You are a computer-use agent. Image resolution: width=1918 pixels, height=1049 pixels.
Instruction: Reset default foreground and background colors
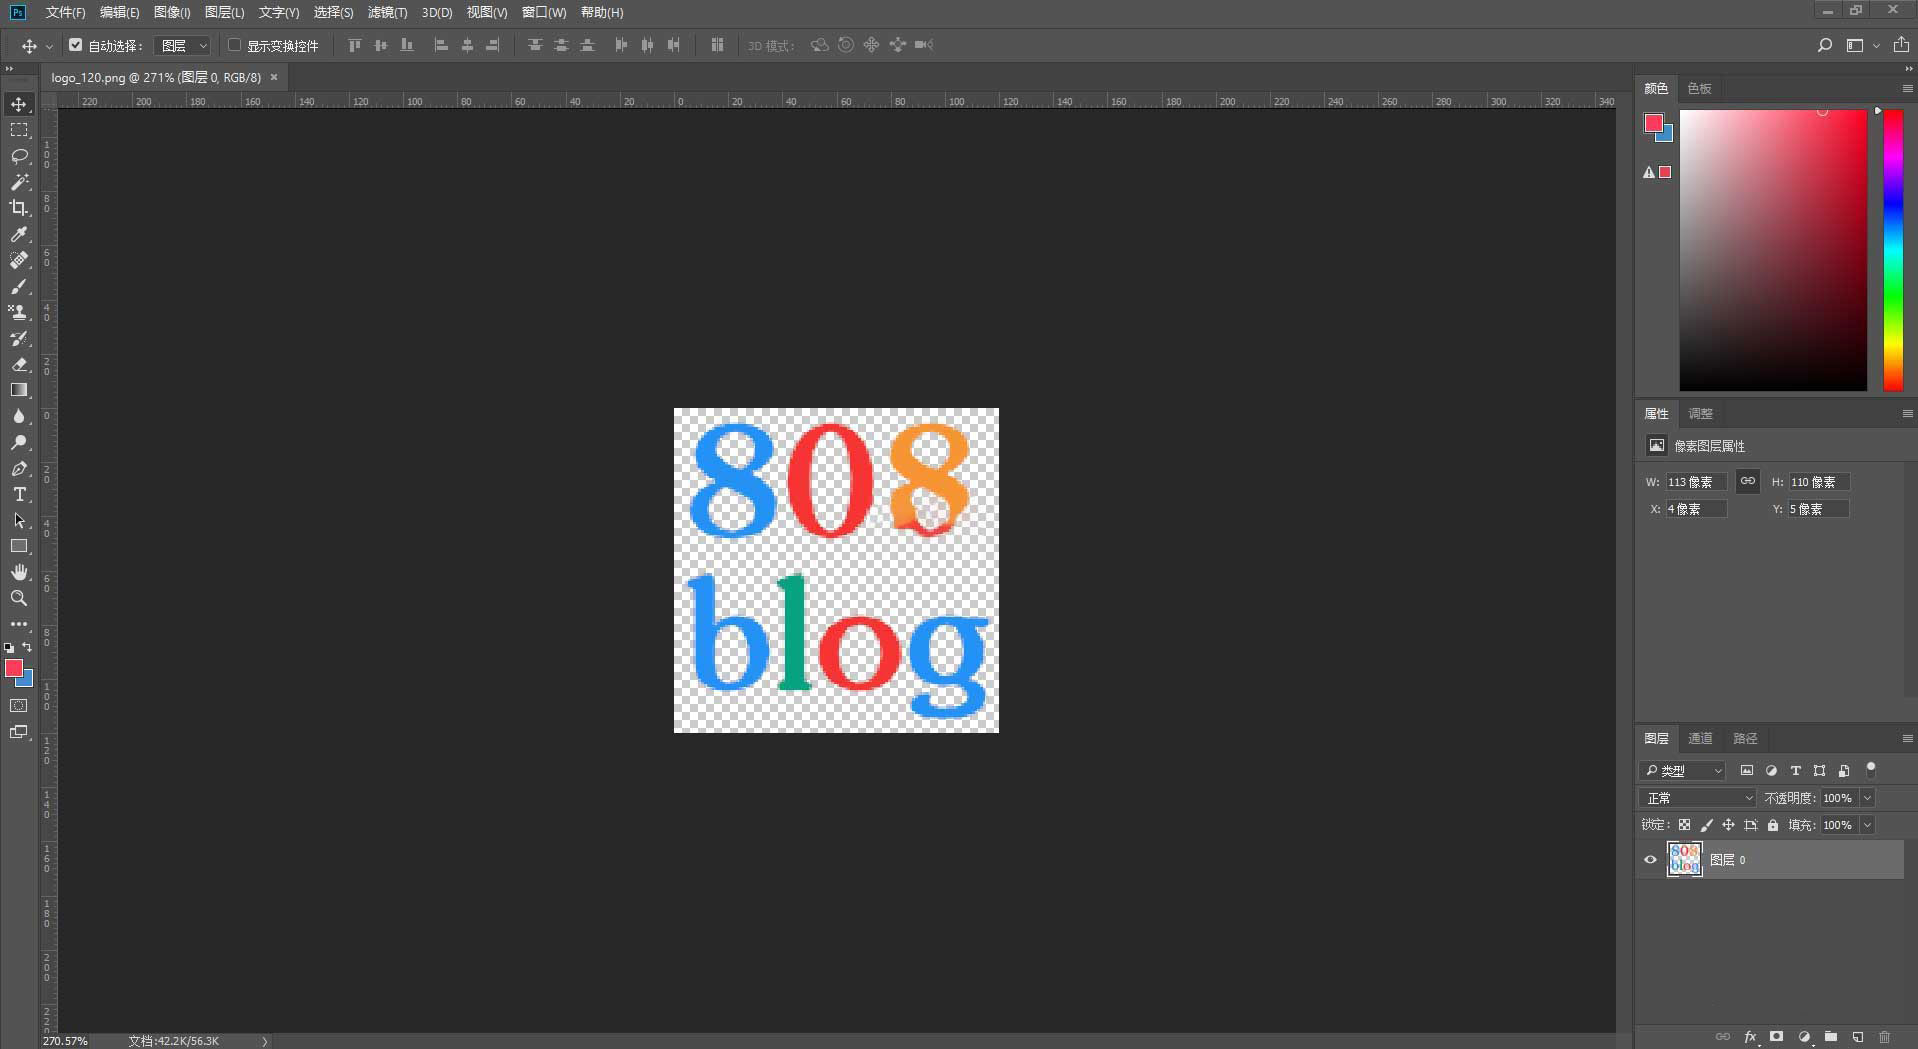(9, 648)
